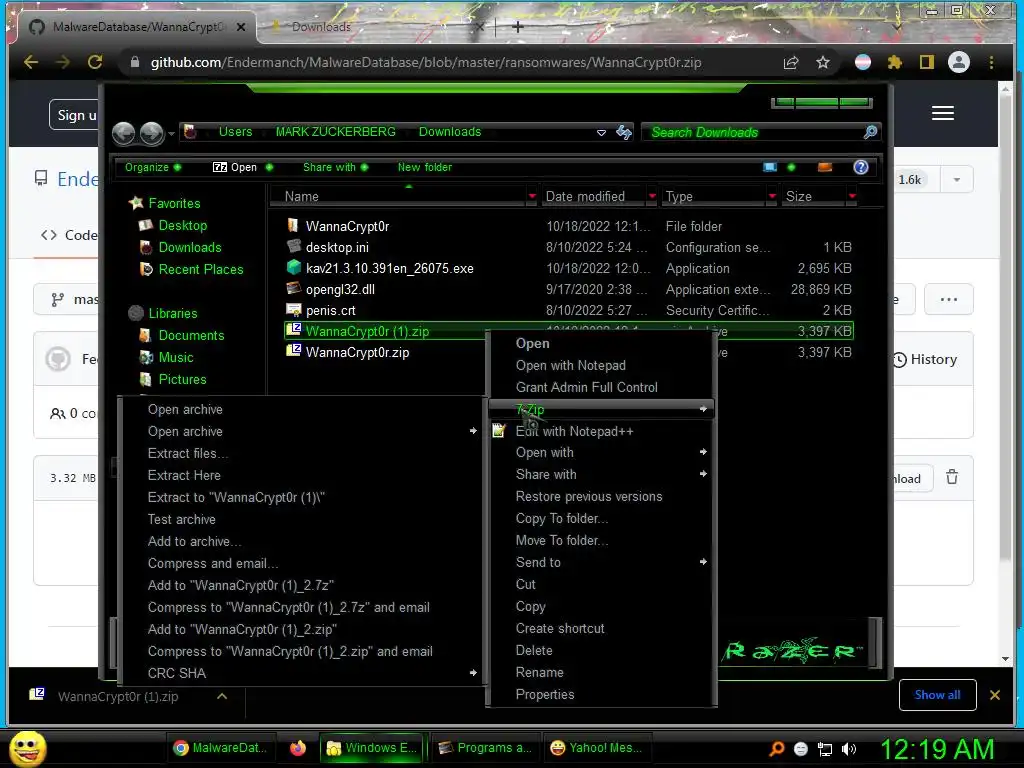Image resolution: width=1024 pixels, height=768 pixels.
Task: Expand the address bar path dropdown arrow
Action: [601, 133]
